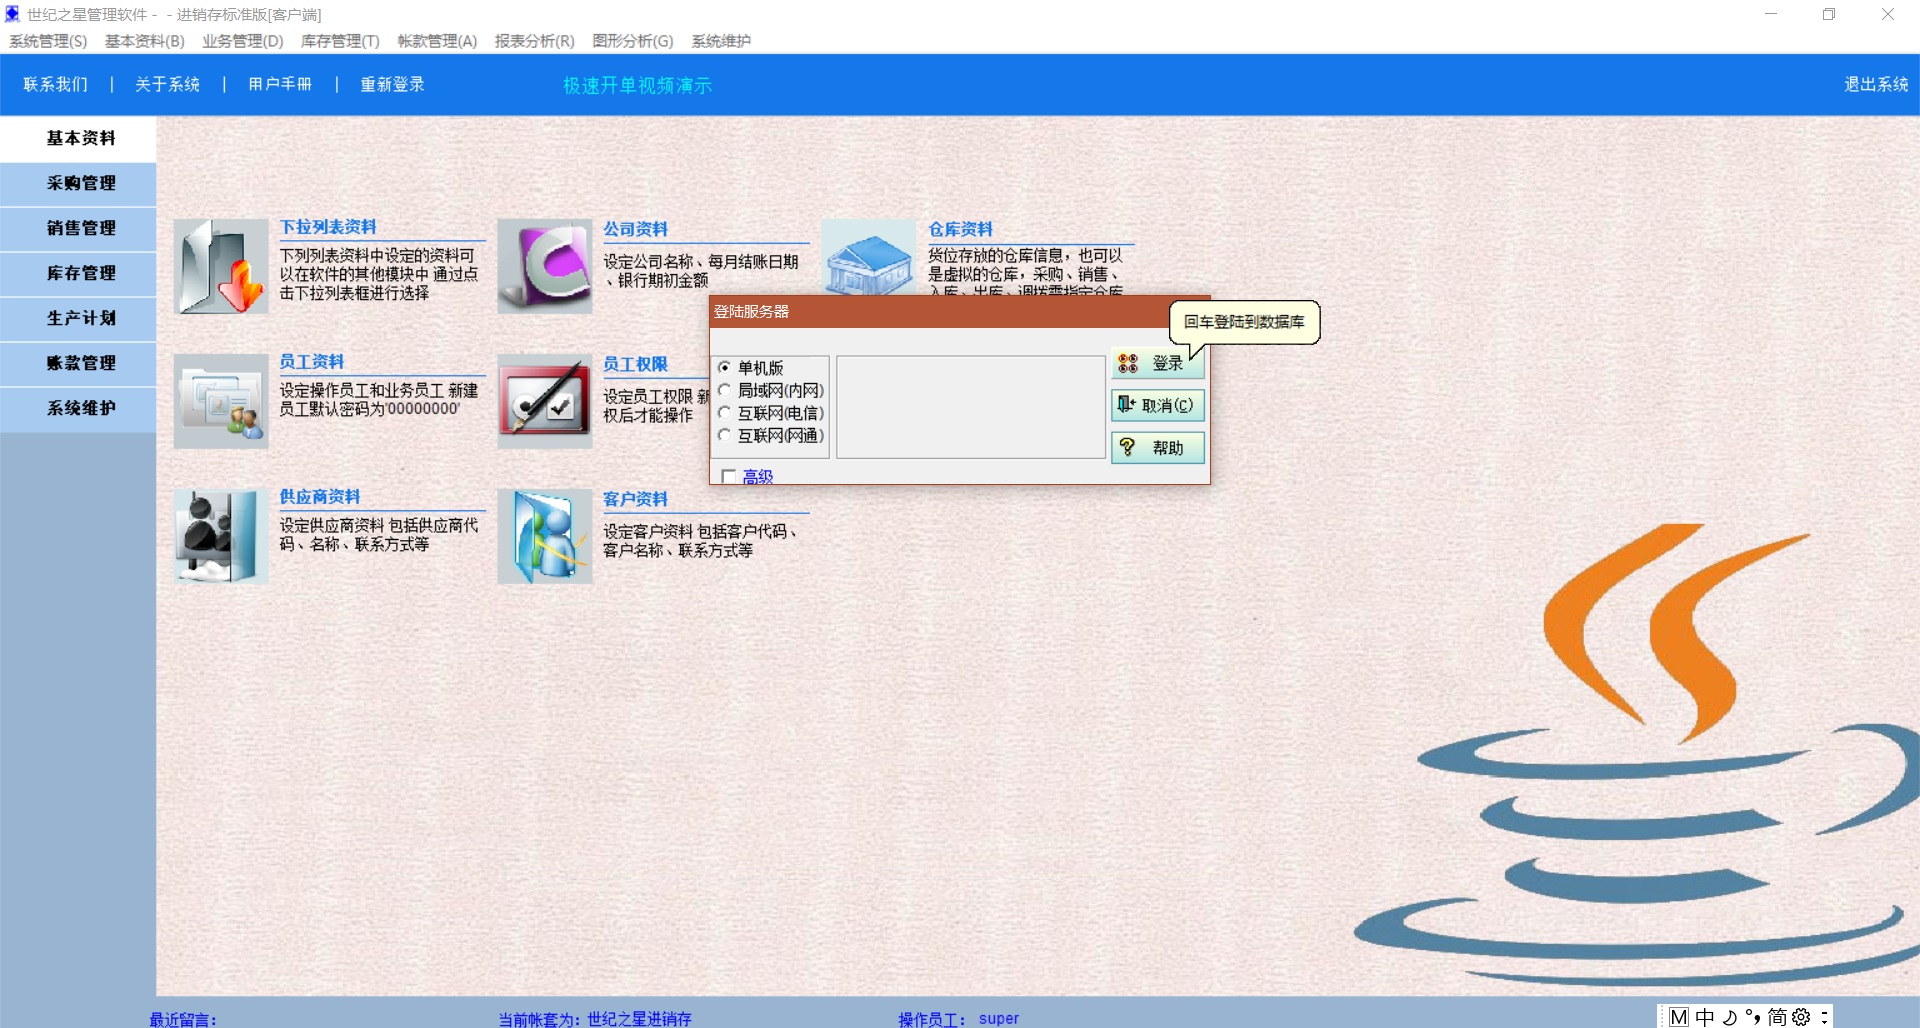1920x1028 pixels.
Task: Enable the 高级 checkbox
Action: pyautogui.click(x=728, y=477)
